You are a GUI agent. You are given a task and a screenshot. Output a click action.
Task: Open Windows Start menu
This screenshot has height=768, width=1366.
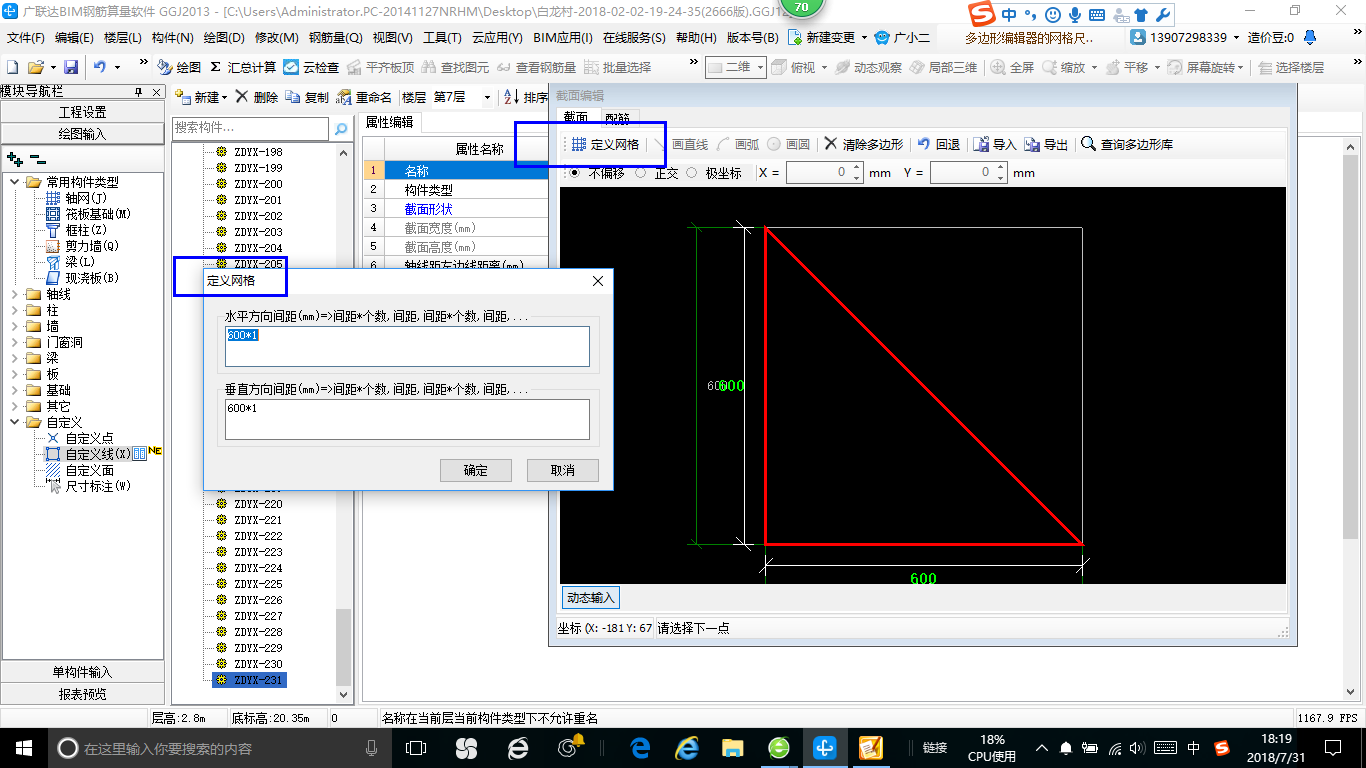24,748
